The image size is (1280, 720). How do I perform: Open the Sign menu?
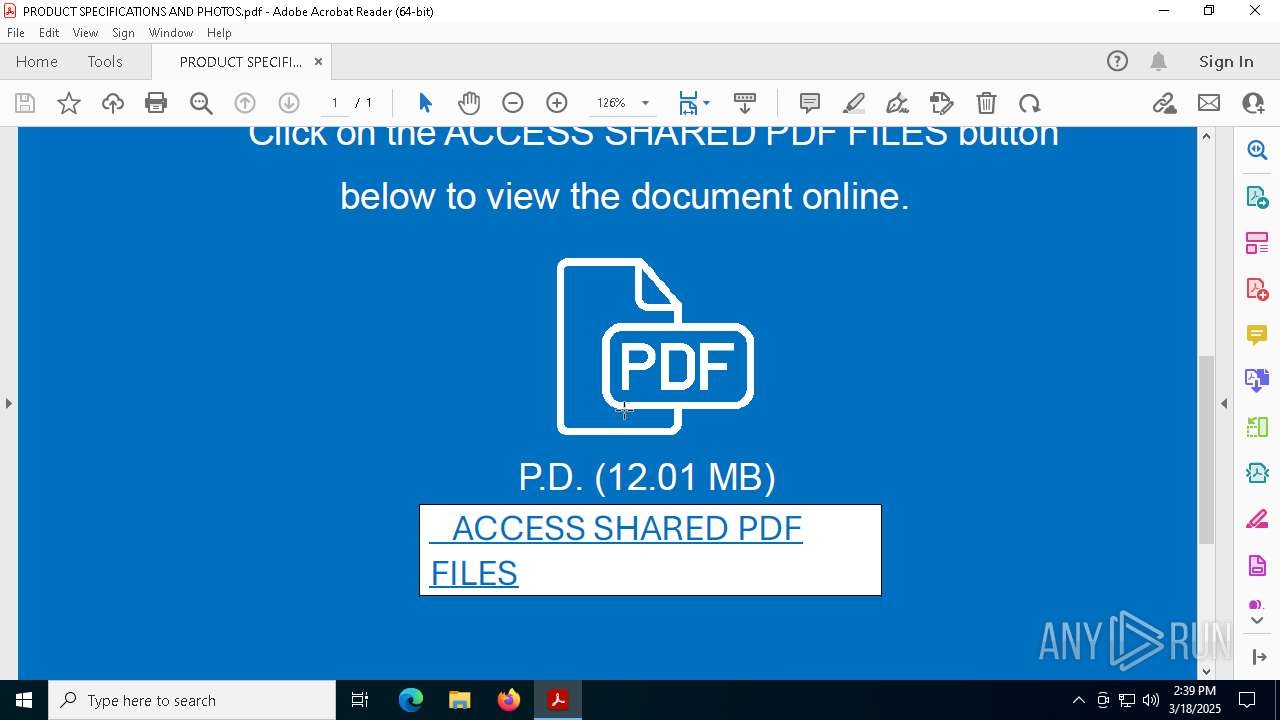(123, 32)
